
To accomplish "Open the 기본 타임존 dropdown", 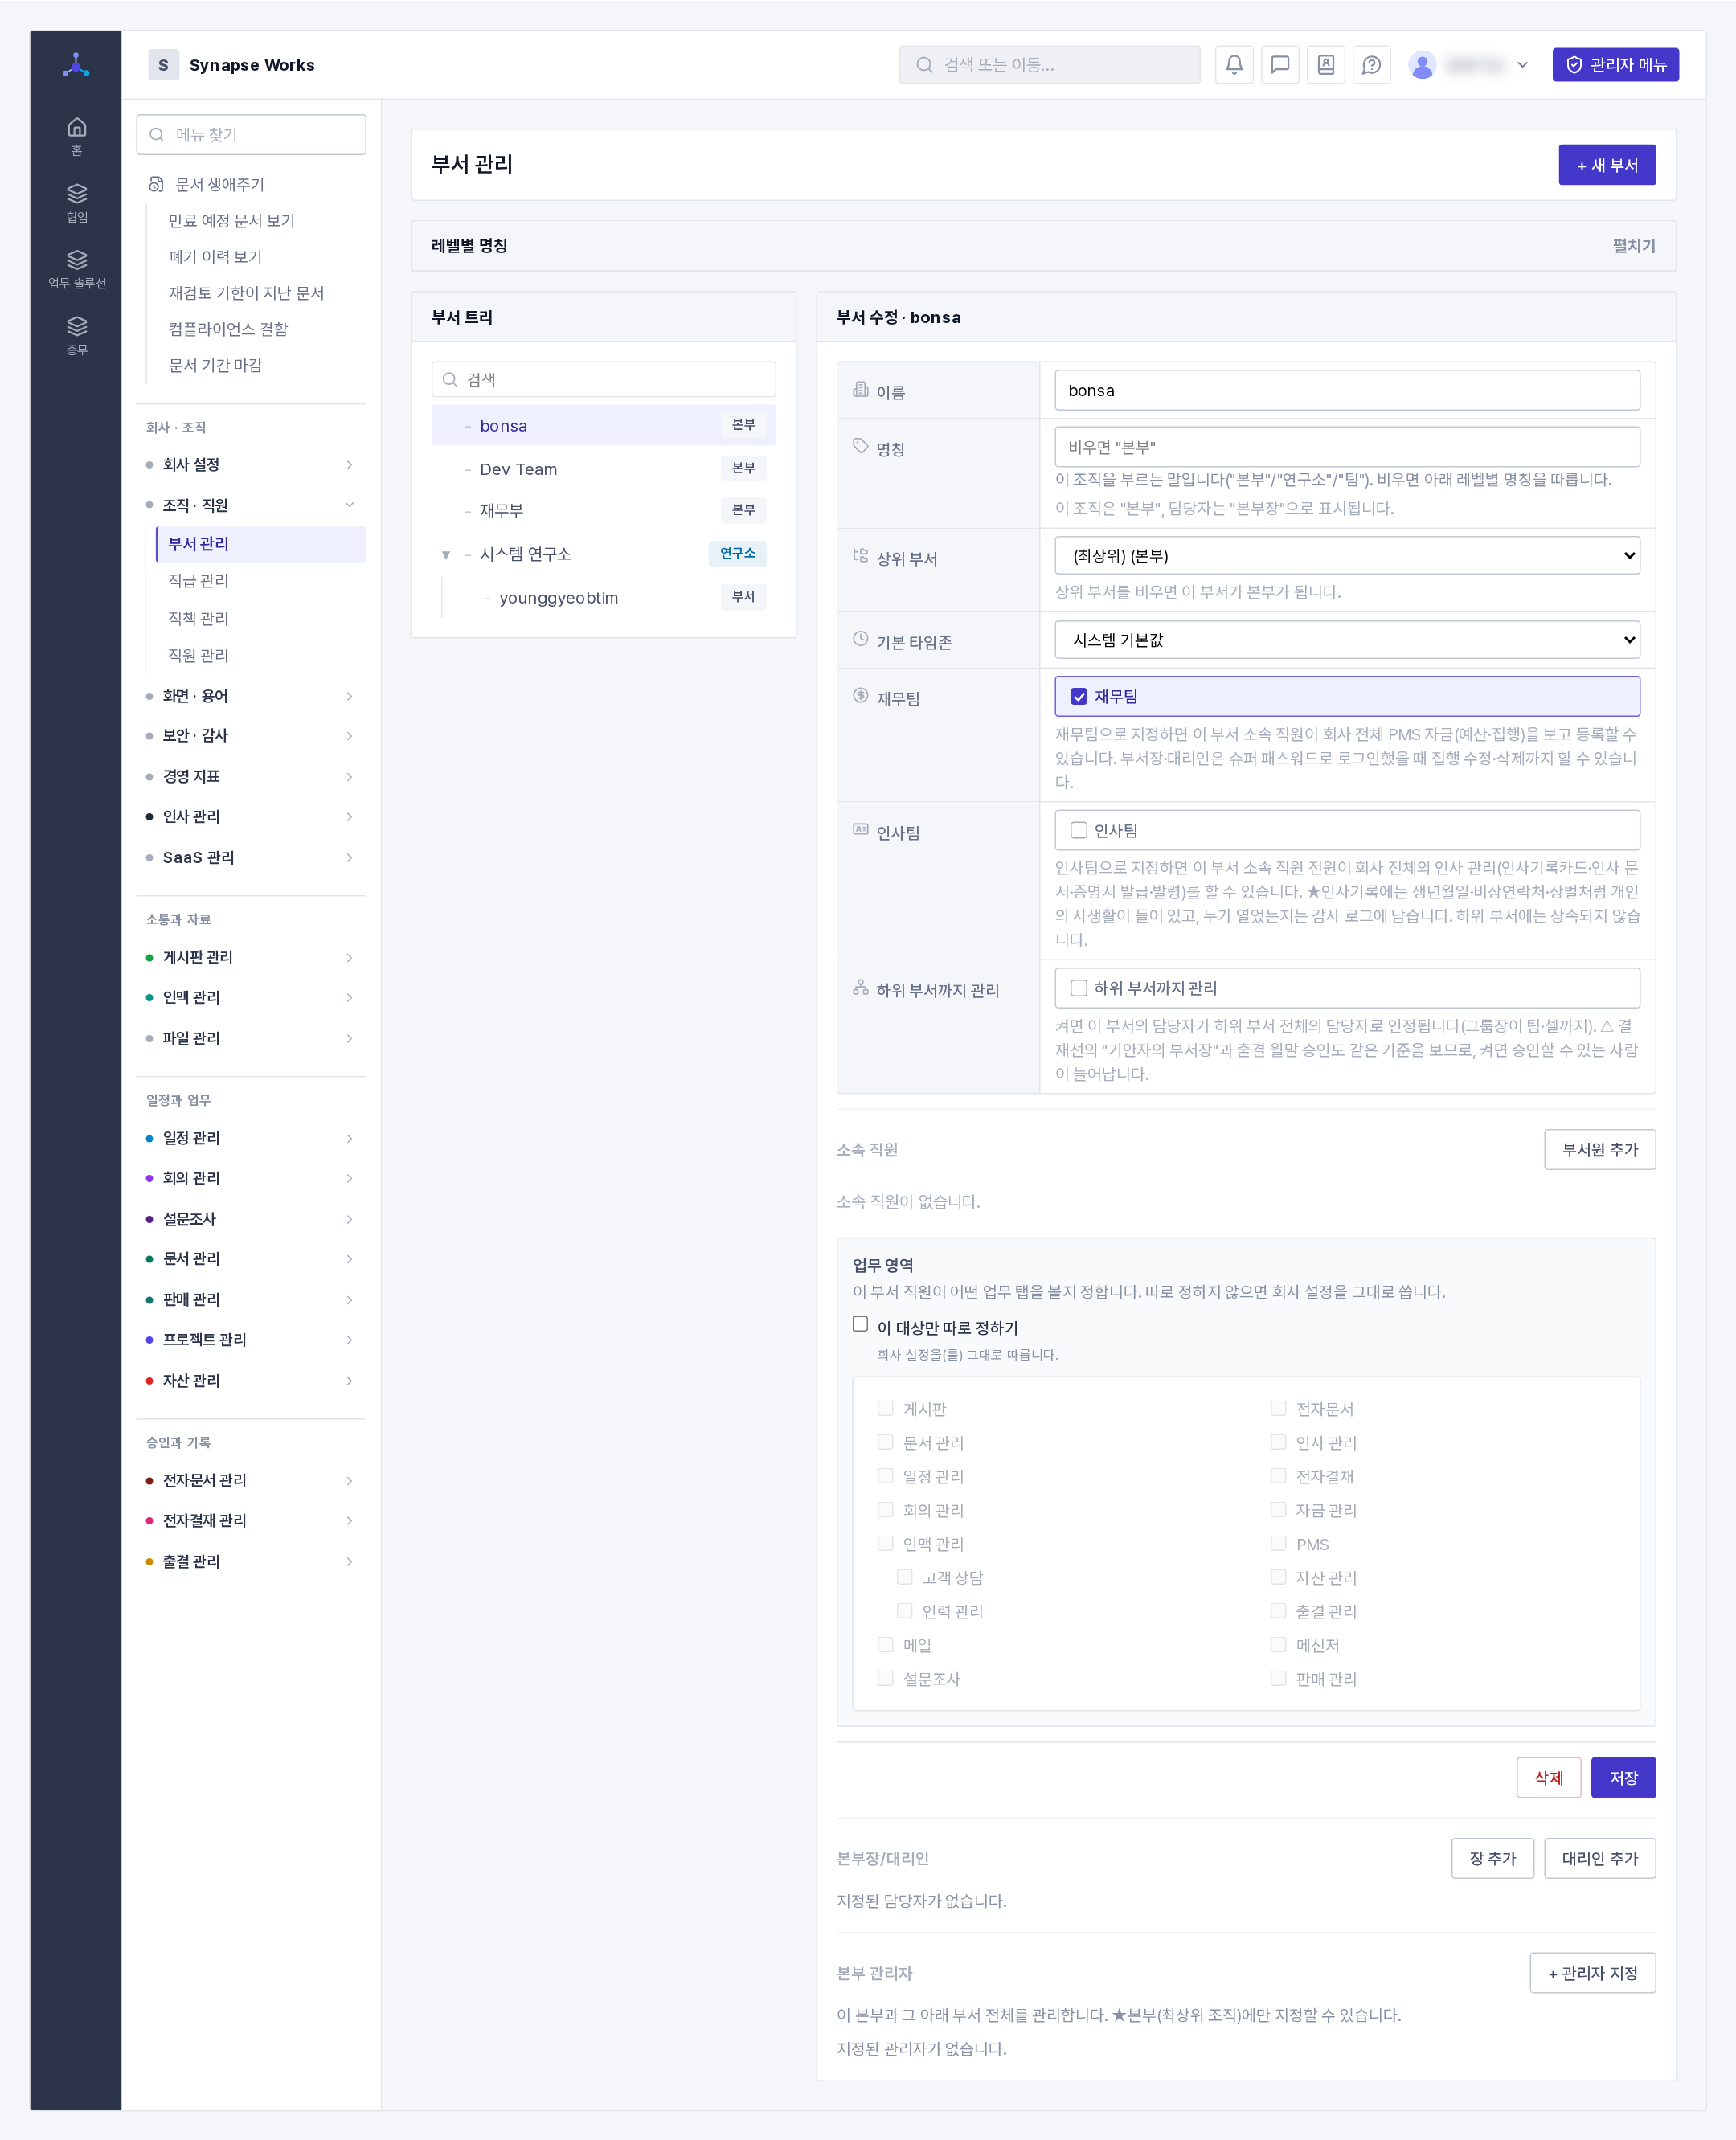I will pyautogui.click(x=1347, y=639).
